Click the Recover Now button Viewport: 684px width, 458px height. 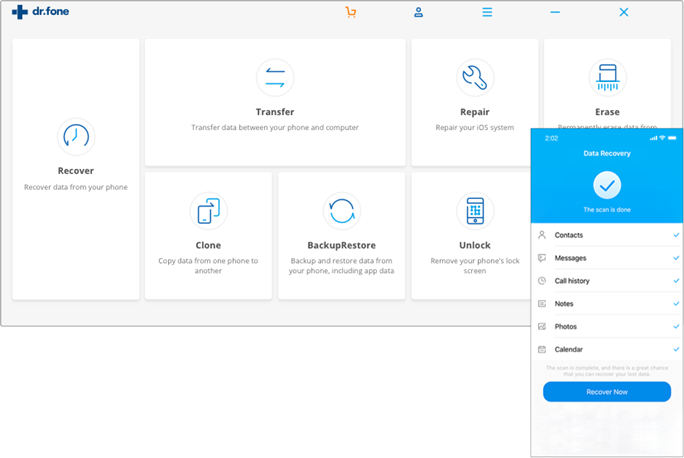pos(607,392)
